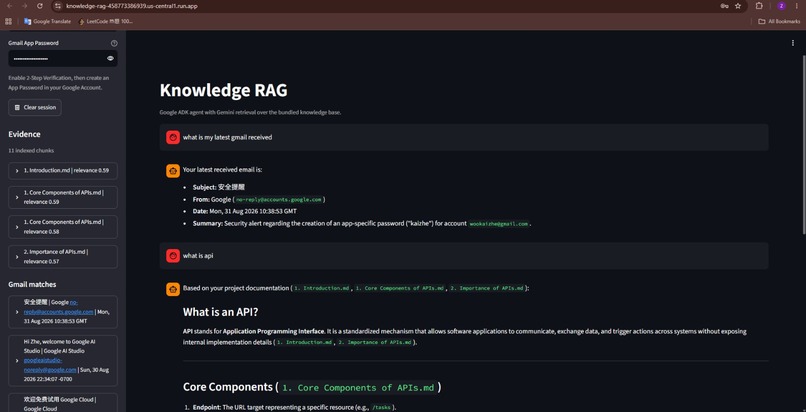Open the apps grid in bookmarks bar
The image size is (806, 412).
pyautogui.click(x=8, y=22)
